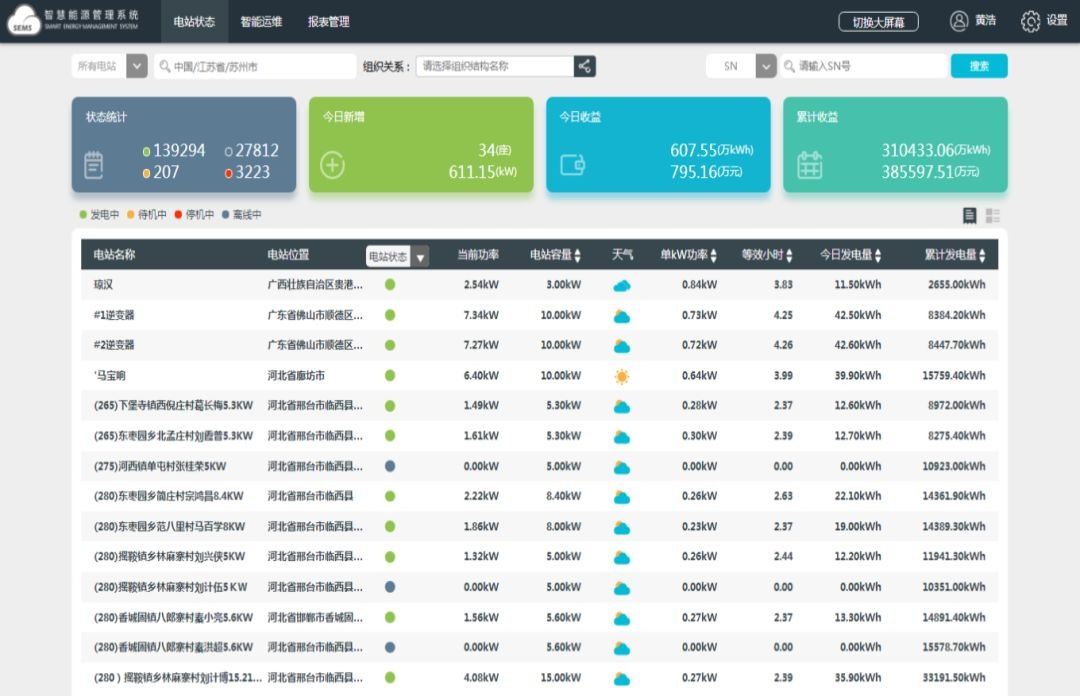
Task: Click the plus icon in 今日新增 card
Action: 332,165
